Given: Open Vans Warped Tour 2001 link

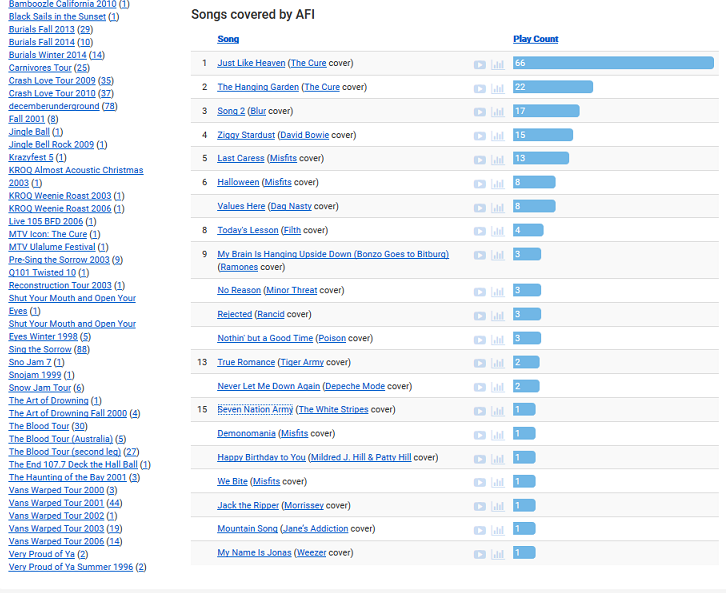Looking at the screenshot, I should [56, 503].
